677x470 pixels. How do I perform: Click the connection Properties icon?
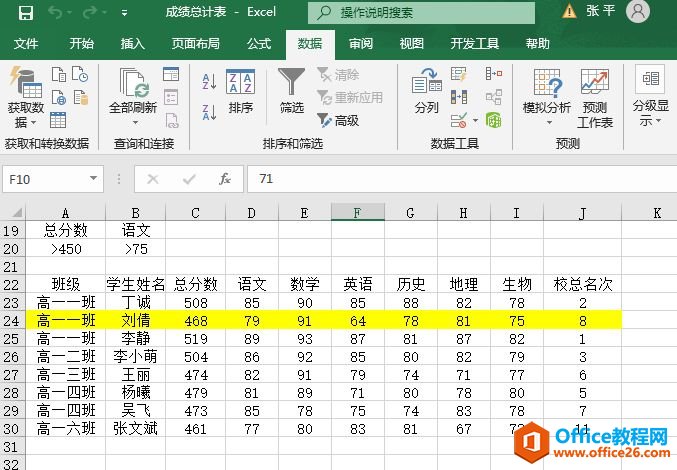coord(171,98)
